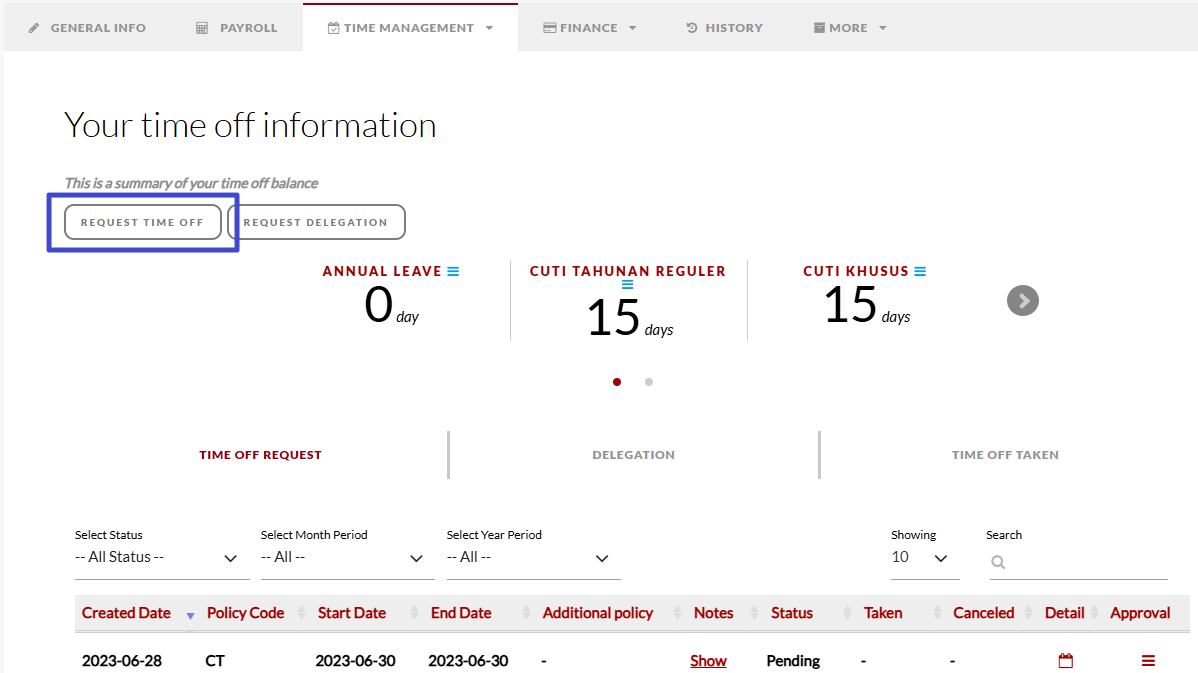Open the Delegation section tab
The image size is (1198, 673).
(633, 455)
